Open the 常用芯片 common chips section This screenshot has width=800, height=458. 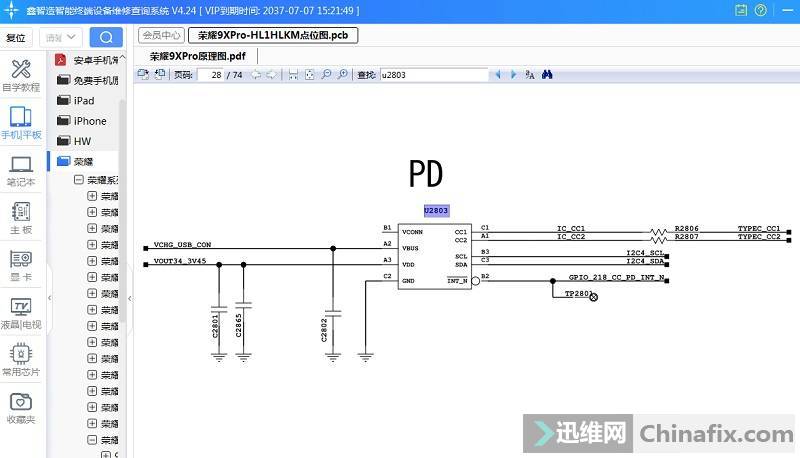(x=21, y=359)
